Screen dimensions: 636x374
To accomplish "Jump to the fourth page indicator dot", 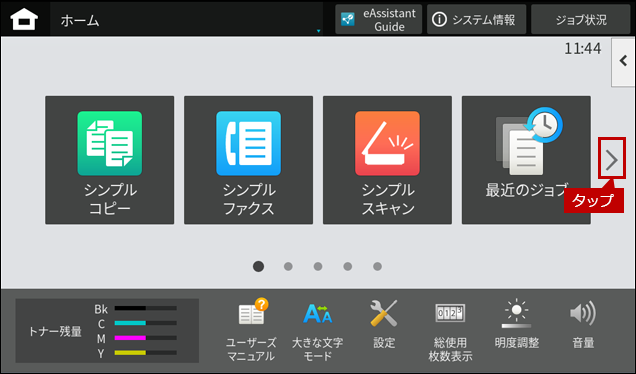I will pyautogui.click(x=348, y=267).
